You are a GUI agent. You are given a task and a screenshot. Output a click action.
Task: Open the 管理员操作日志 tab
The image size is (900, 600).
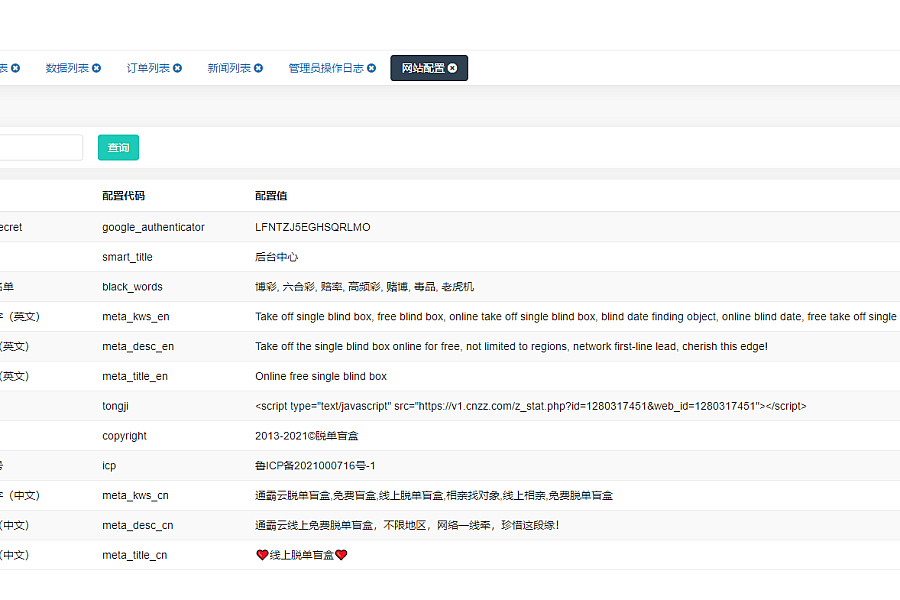(326, 68)
